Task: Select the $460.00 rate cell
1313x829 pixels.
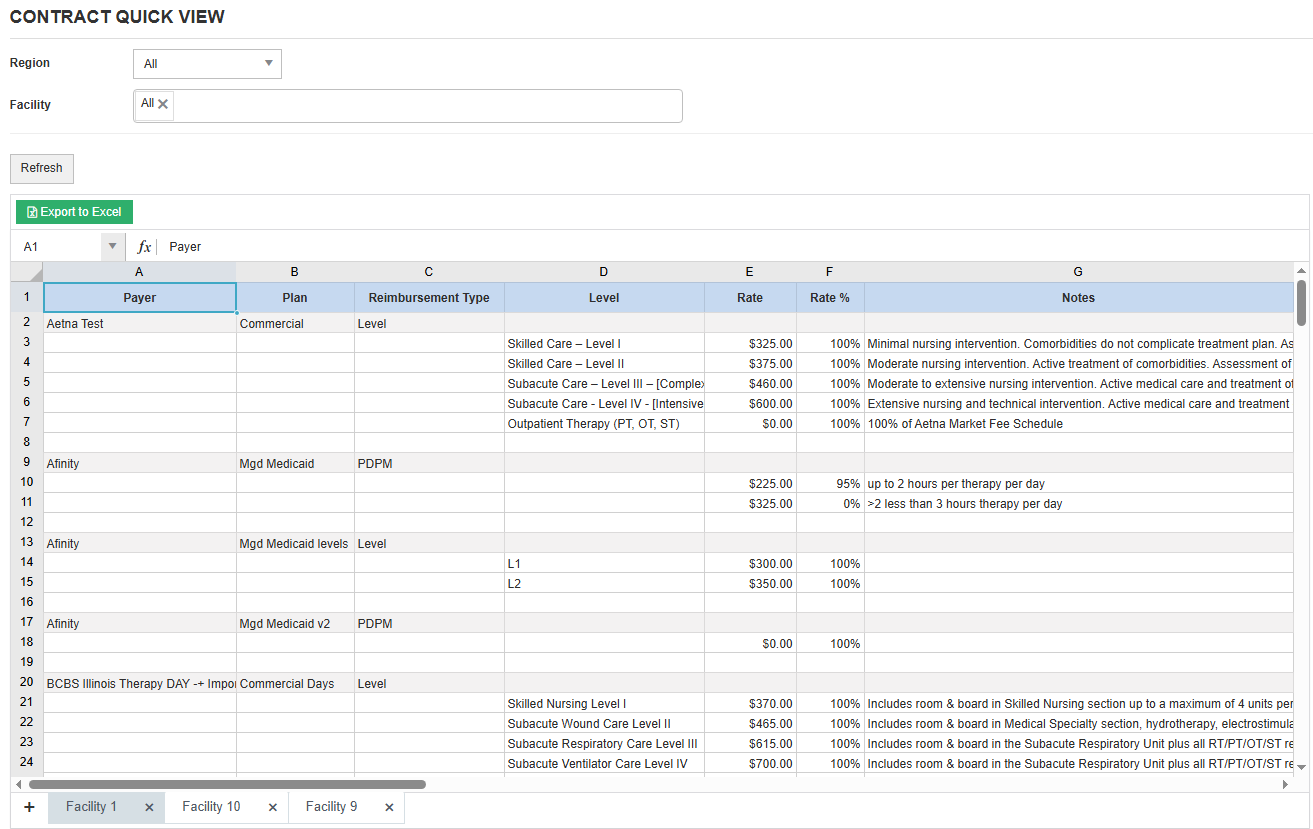Action: 750,383
